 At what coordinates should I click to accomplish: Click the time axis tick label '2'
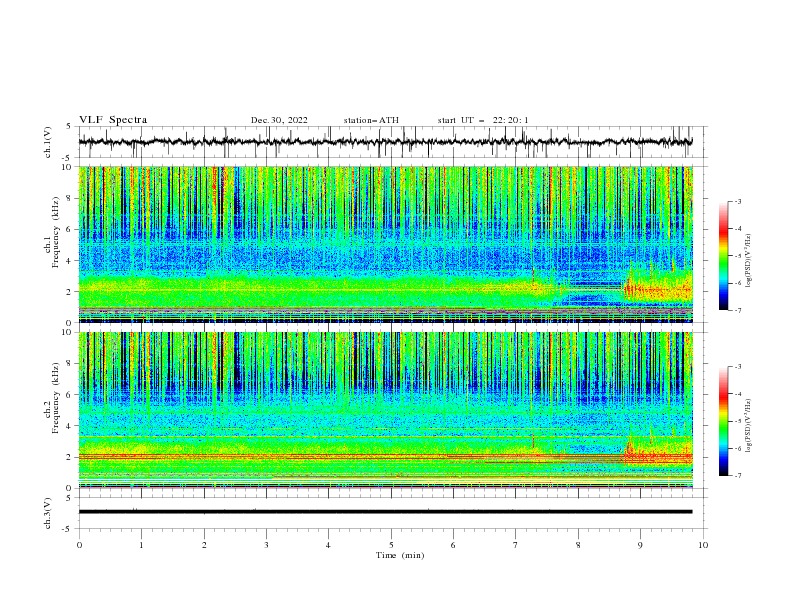(x=204, y=545)
